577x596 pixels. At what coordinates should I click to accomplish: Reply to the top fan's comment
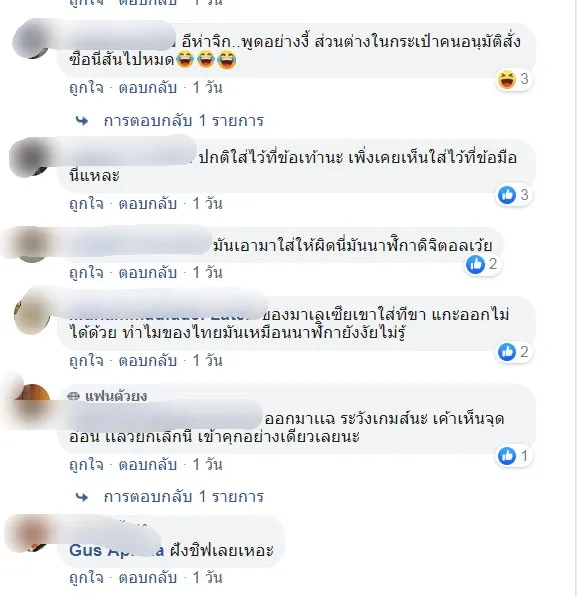(148, 464)
